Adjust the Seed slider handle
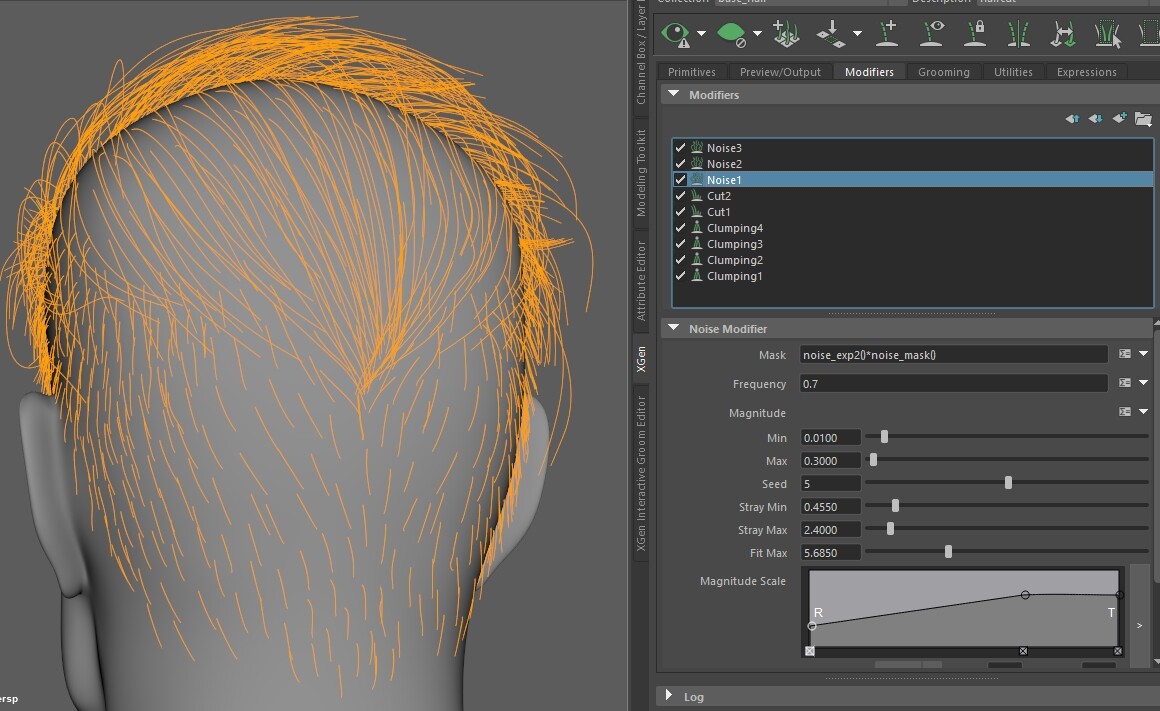This screenshot has height=711, width=1160. click(x=1008, y=482)
